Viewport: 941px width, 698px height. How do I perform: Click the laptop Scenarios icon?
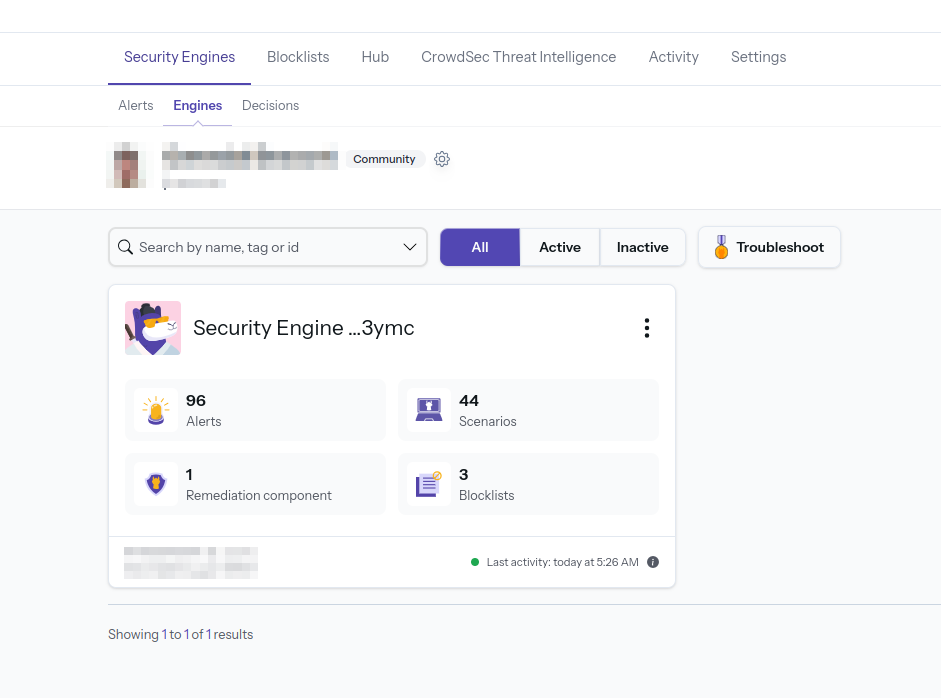429,410
